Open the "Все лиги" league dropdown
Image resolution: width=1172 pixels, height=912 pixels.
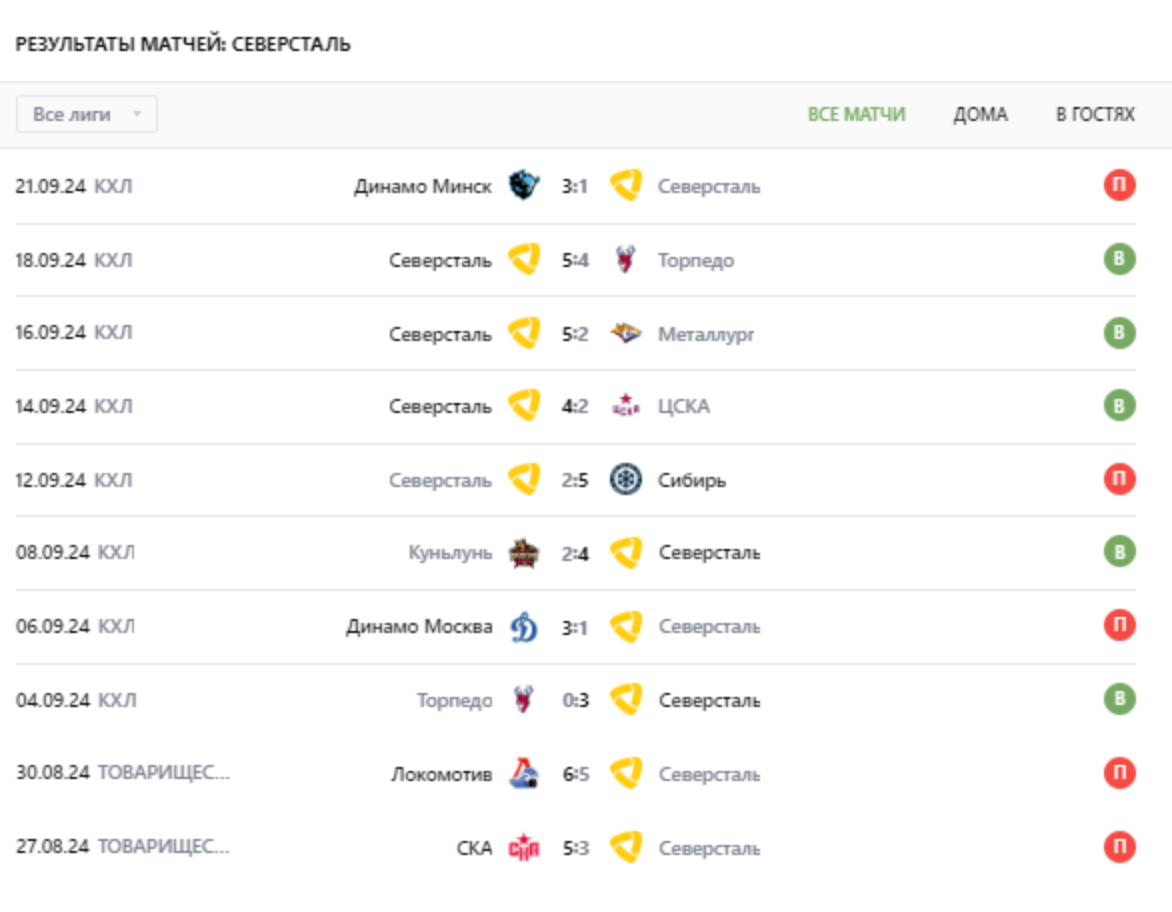tap(87, 114)
